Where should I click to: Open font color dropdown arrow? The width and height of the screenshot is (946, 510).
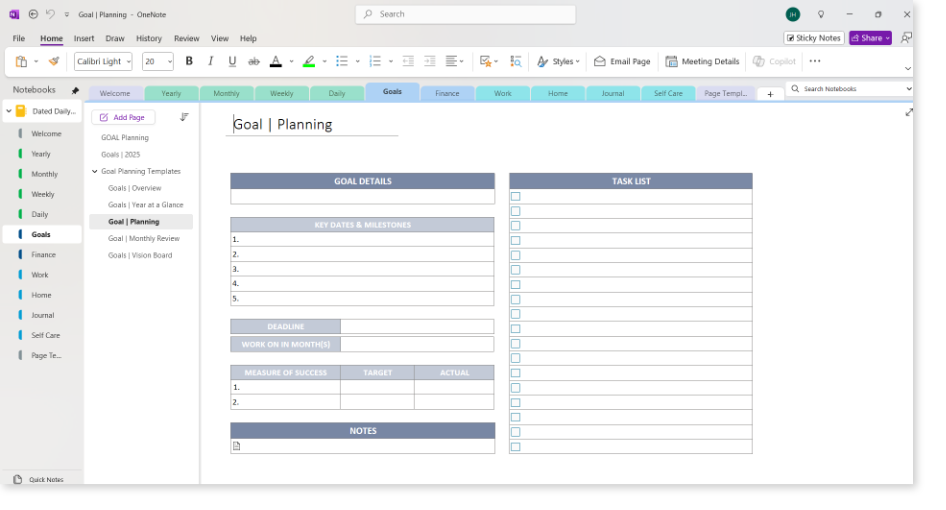[291, 62]
